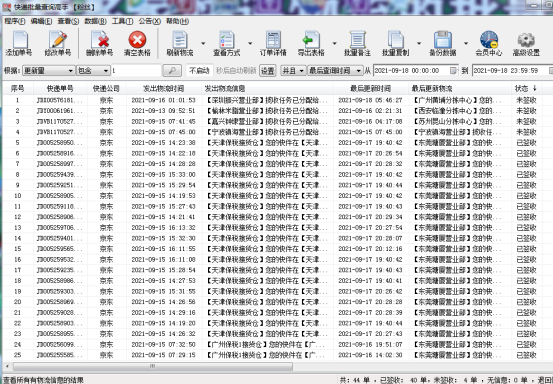Click the 状态 column header with sort arrow
Image resolution: width=553 pixels, height=384 pixels.
tap(526, 89)
